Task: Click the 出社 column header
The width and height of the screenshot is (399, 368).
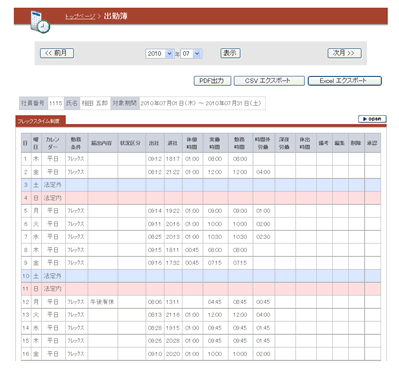Action: pyautogui.click(x=155, y=143)
